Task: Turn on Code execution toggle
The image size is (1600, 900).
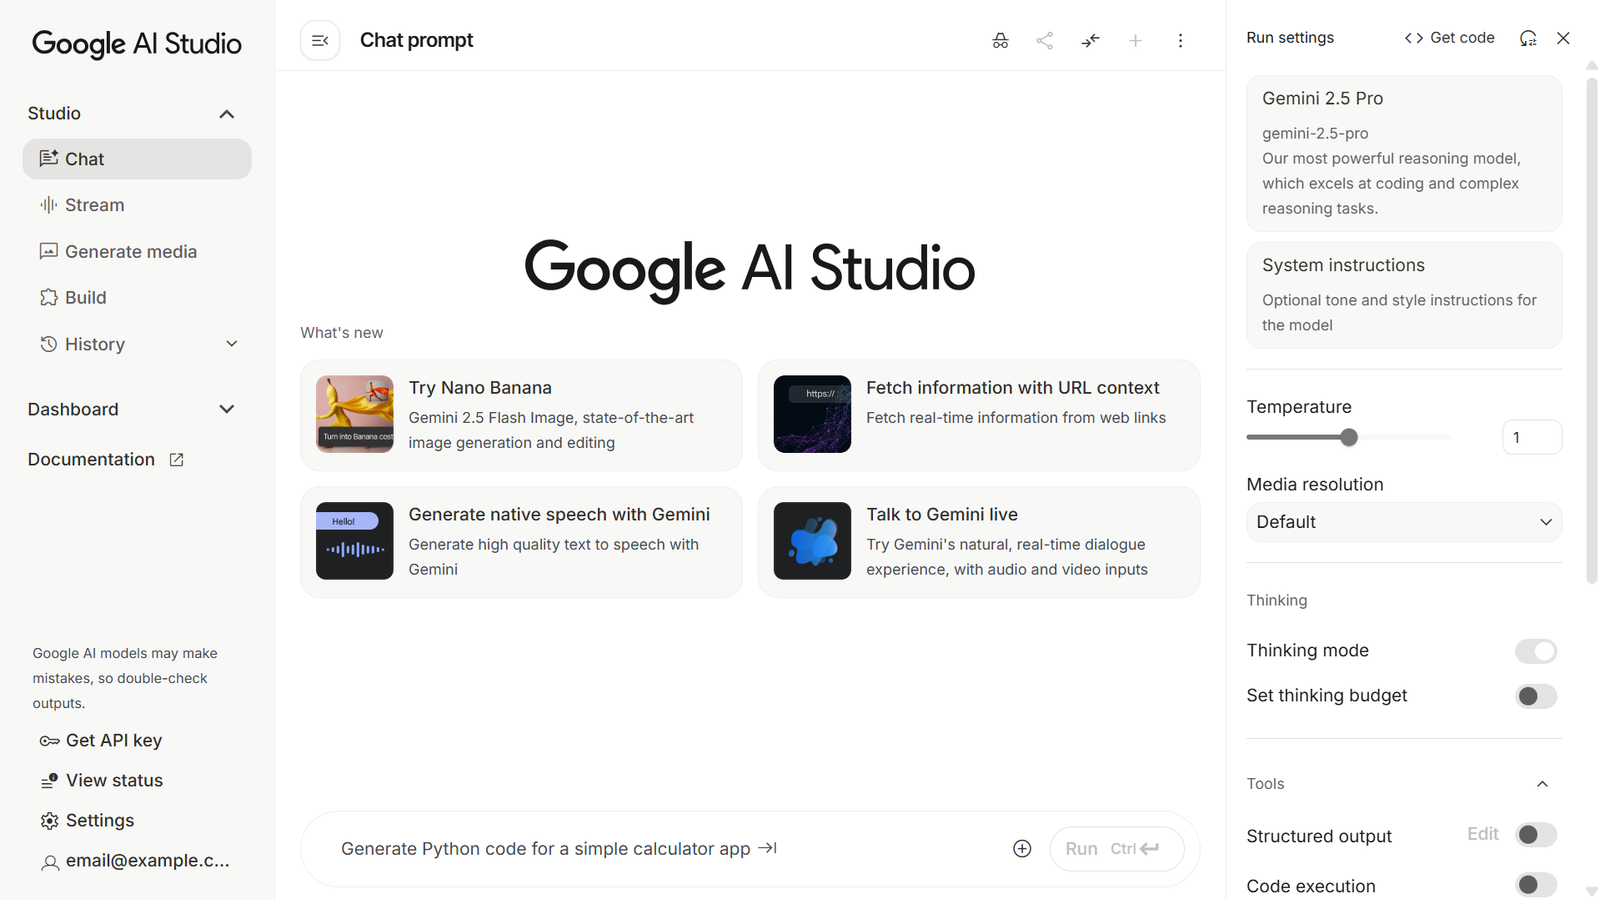Action: (1536, 885)
